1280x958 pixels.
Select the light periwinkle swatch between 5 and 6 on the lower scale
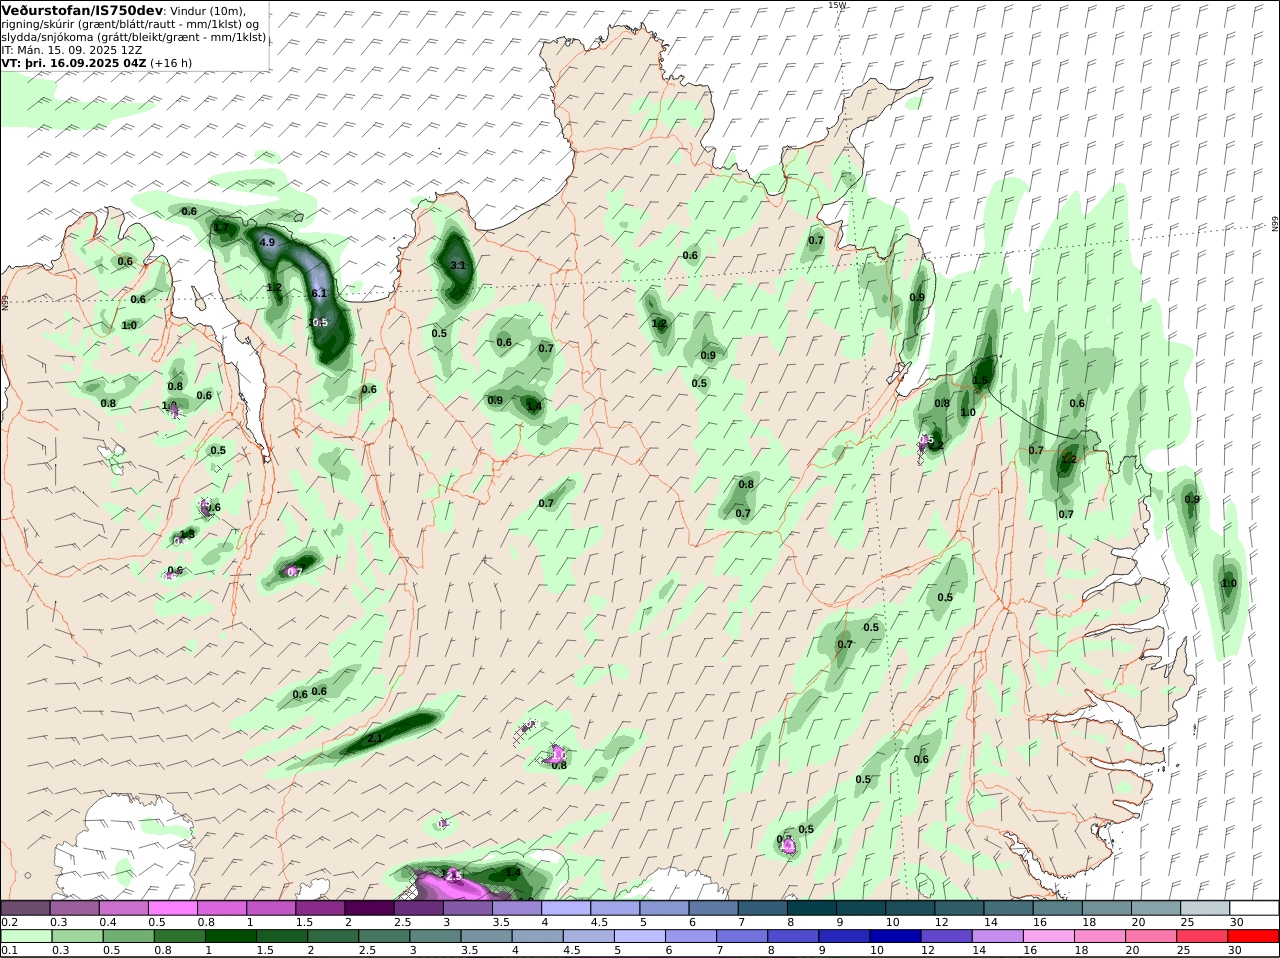click(x=639, y=936)
